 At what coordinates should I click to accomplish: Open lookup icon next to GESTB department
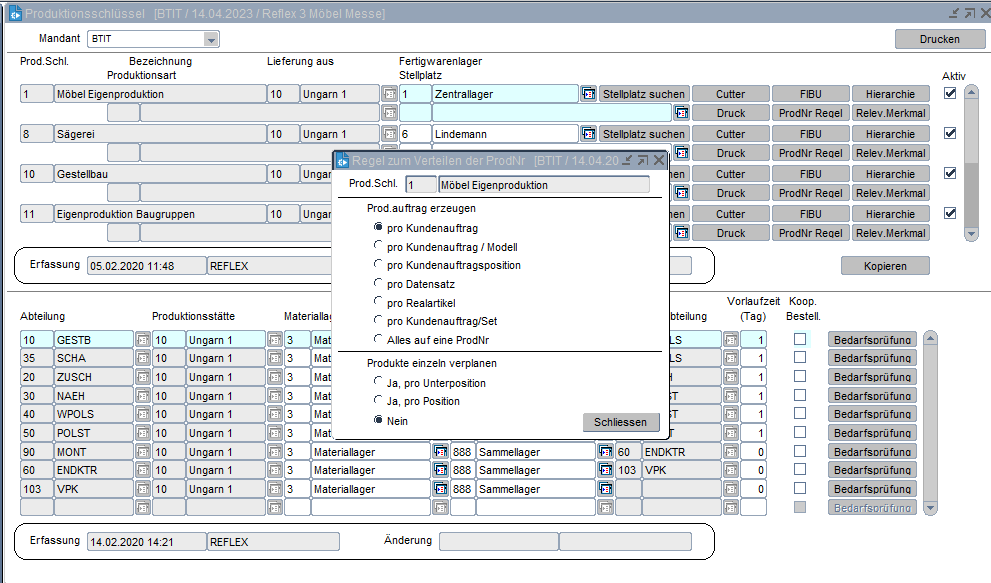(x=143, y=340)
